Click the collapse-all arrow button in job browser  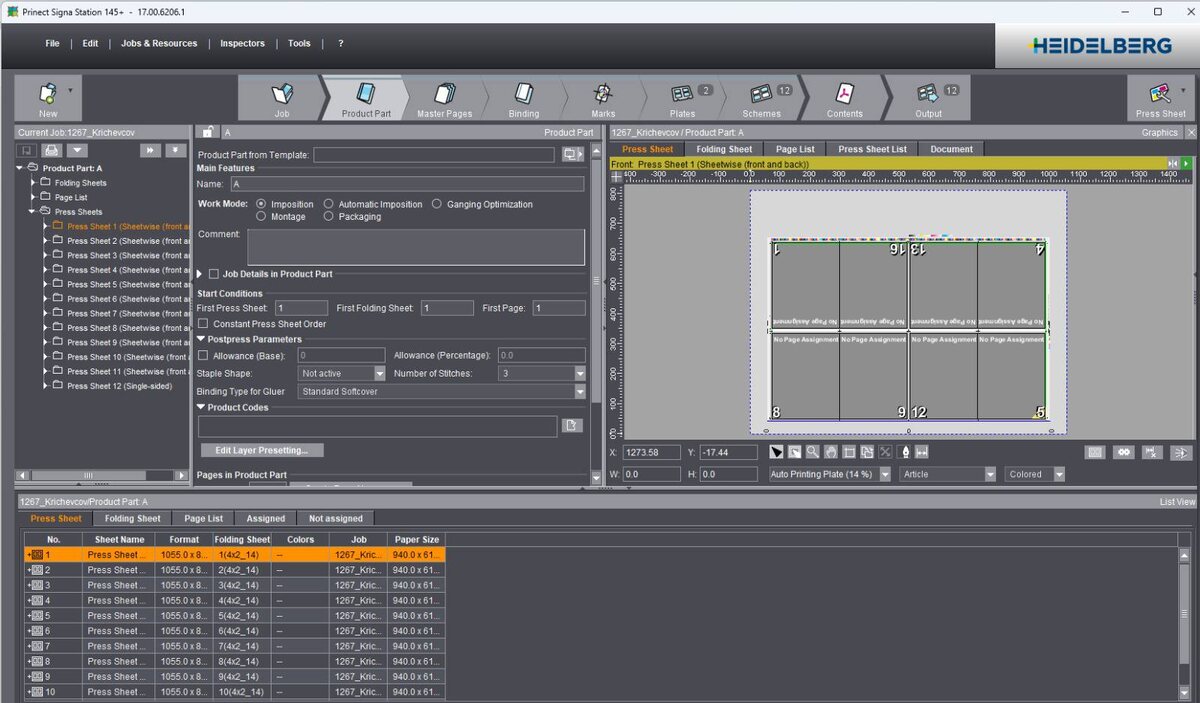pyautogui.click(x=175, y=150)
